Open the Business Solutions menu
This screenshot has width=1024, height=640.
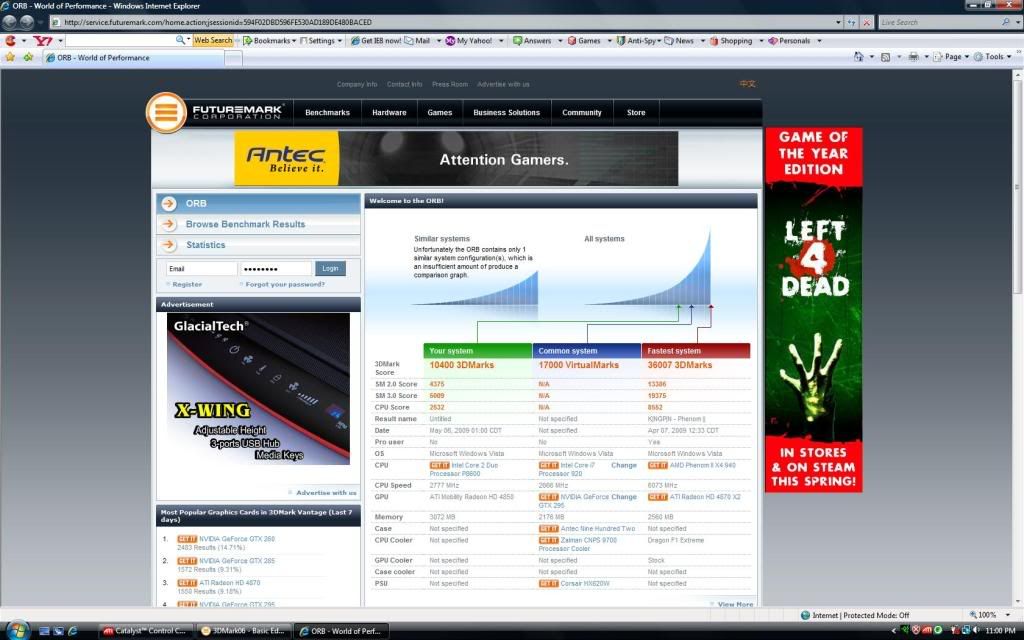coord(507,112)
